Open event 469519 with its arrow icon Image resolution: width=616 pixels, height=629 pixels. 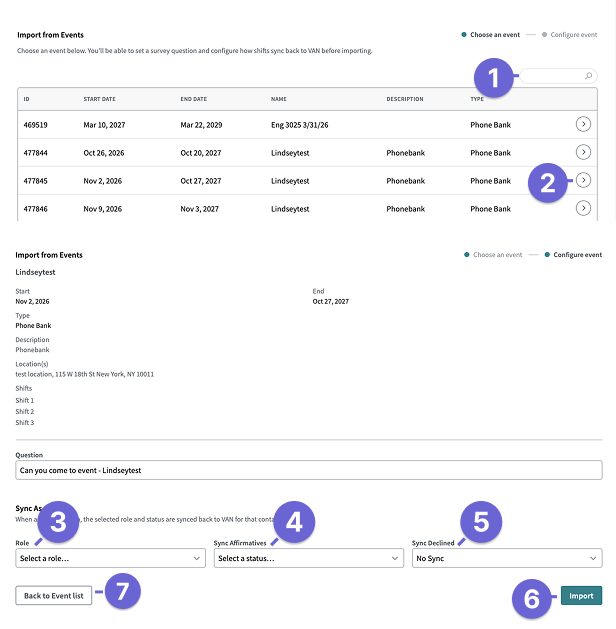[583, 124]
